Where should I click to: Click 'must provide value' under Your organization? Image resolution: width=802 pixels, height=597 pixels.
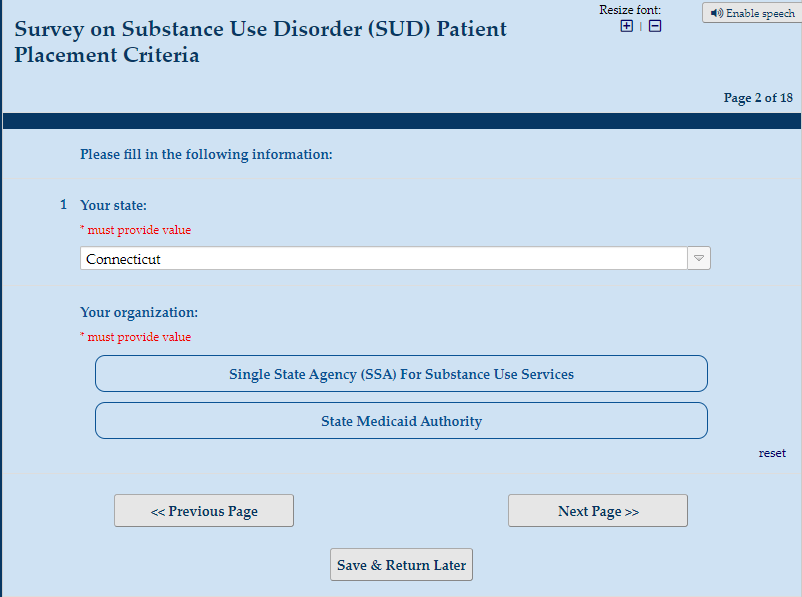(x=138, y=337)
